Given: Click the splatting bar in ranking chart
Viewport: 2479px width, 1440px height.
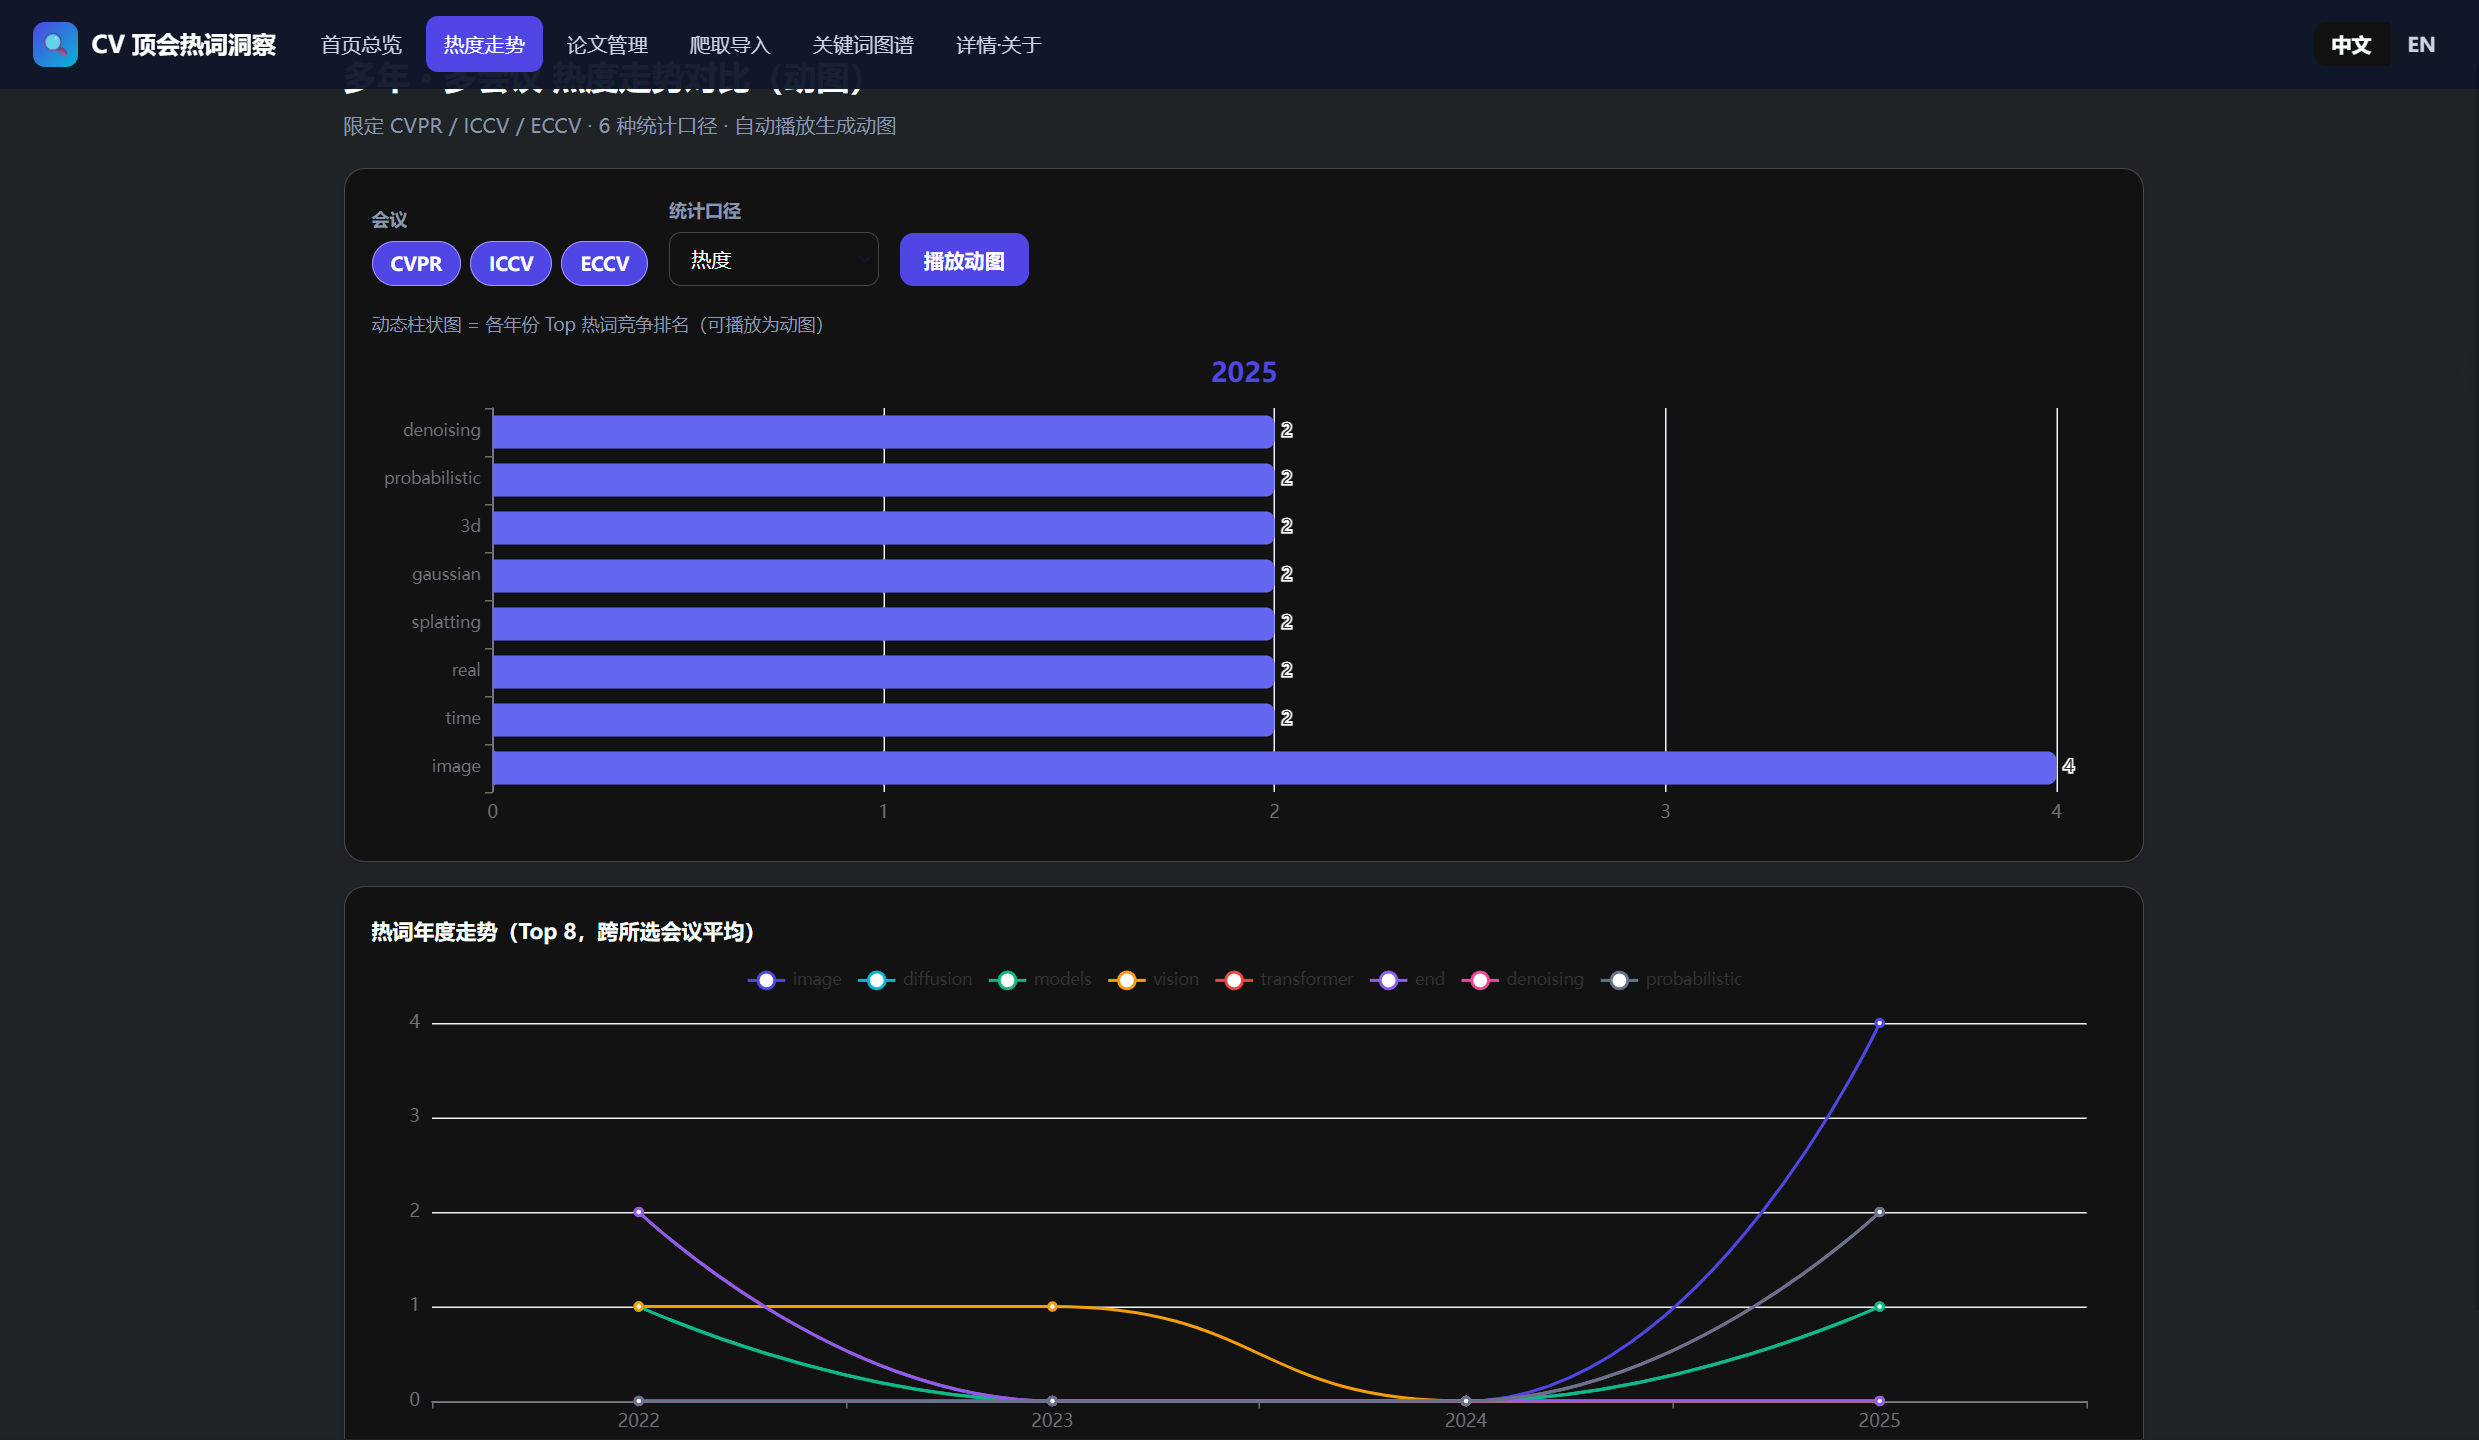Looking at the screenshot, I should (x=883, y=623).
